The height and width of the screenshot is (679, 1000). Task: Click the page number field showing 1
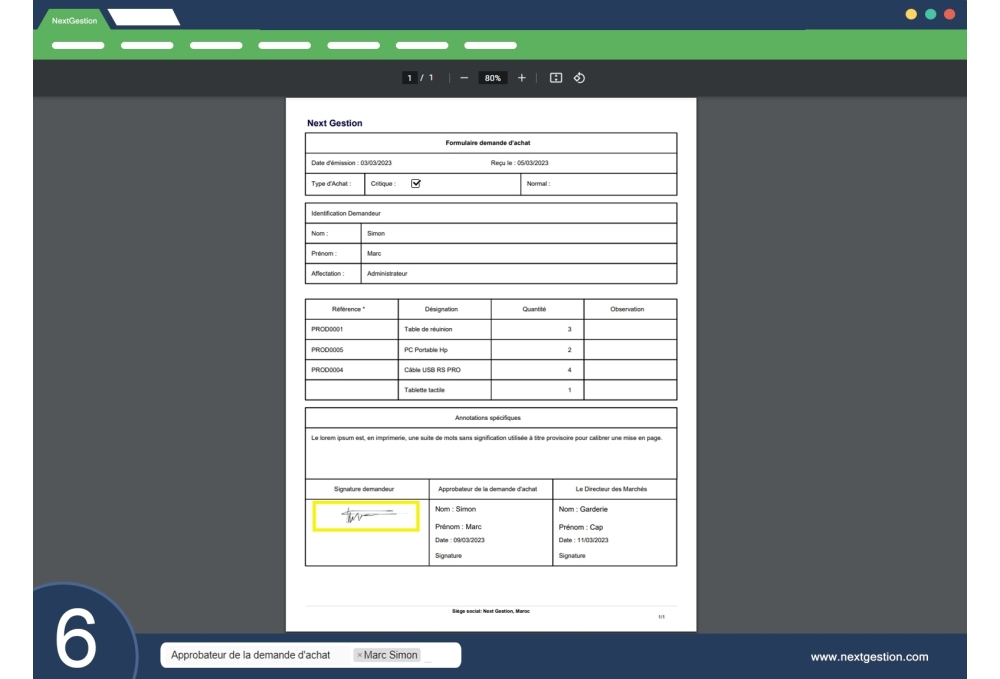409,75
